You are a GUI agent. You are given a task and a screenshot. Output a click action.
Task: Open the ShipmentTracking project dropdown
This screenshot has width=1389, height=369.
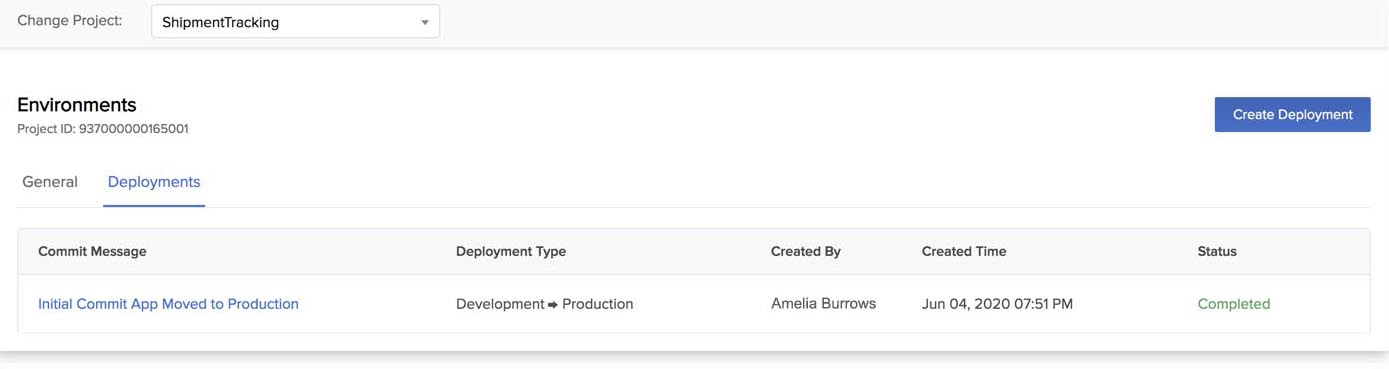pyautogui.click(x=295, y=22)
